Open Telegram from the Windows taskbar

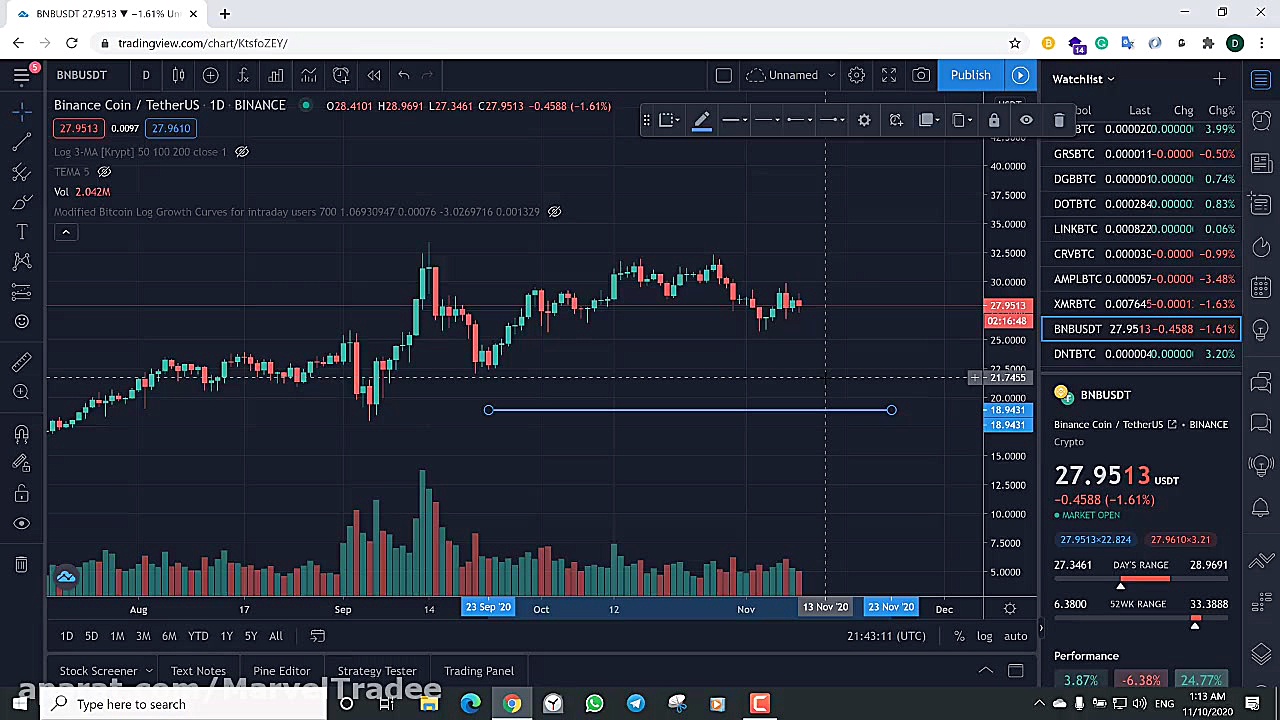636,704
